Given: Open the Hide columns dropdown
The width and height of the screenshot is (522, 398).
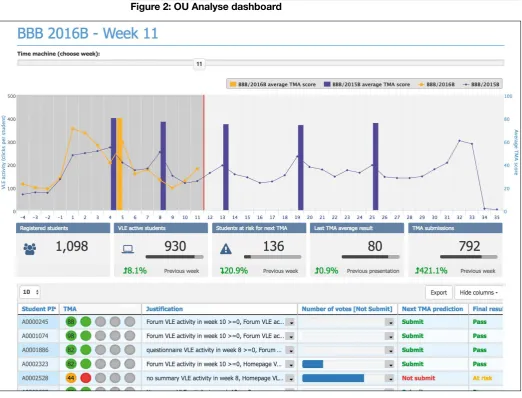Looking at the screenshot, I should click(478, 292).
